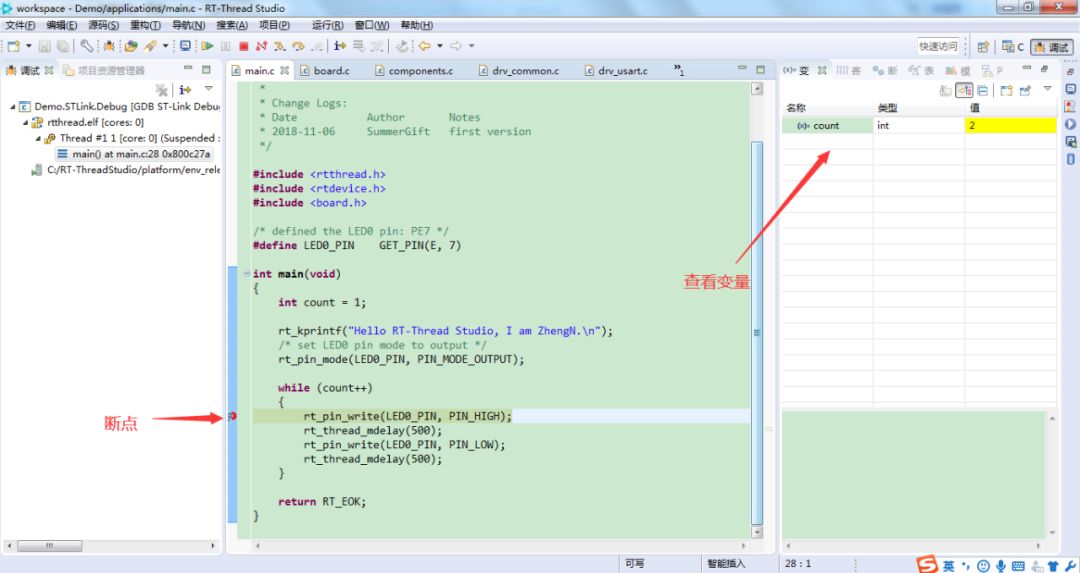Click the New file icon in toolbar
The image size is (1080, 573).
(14, 46)
